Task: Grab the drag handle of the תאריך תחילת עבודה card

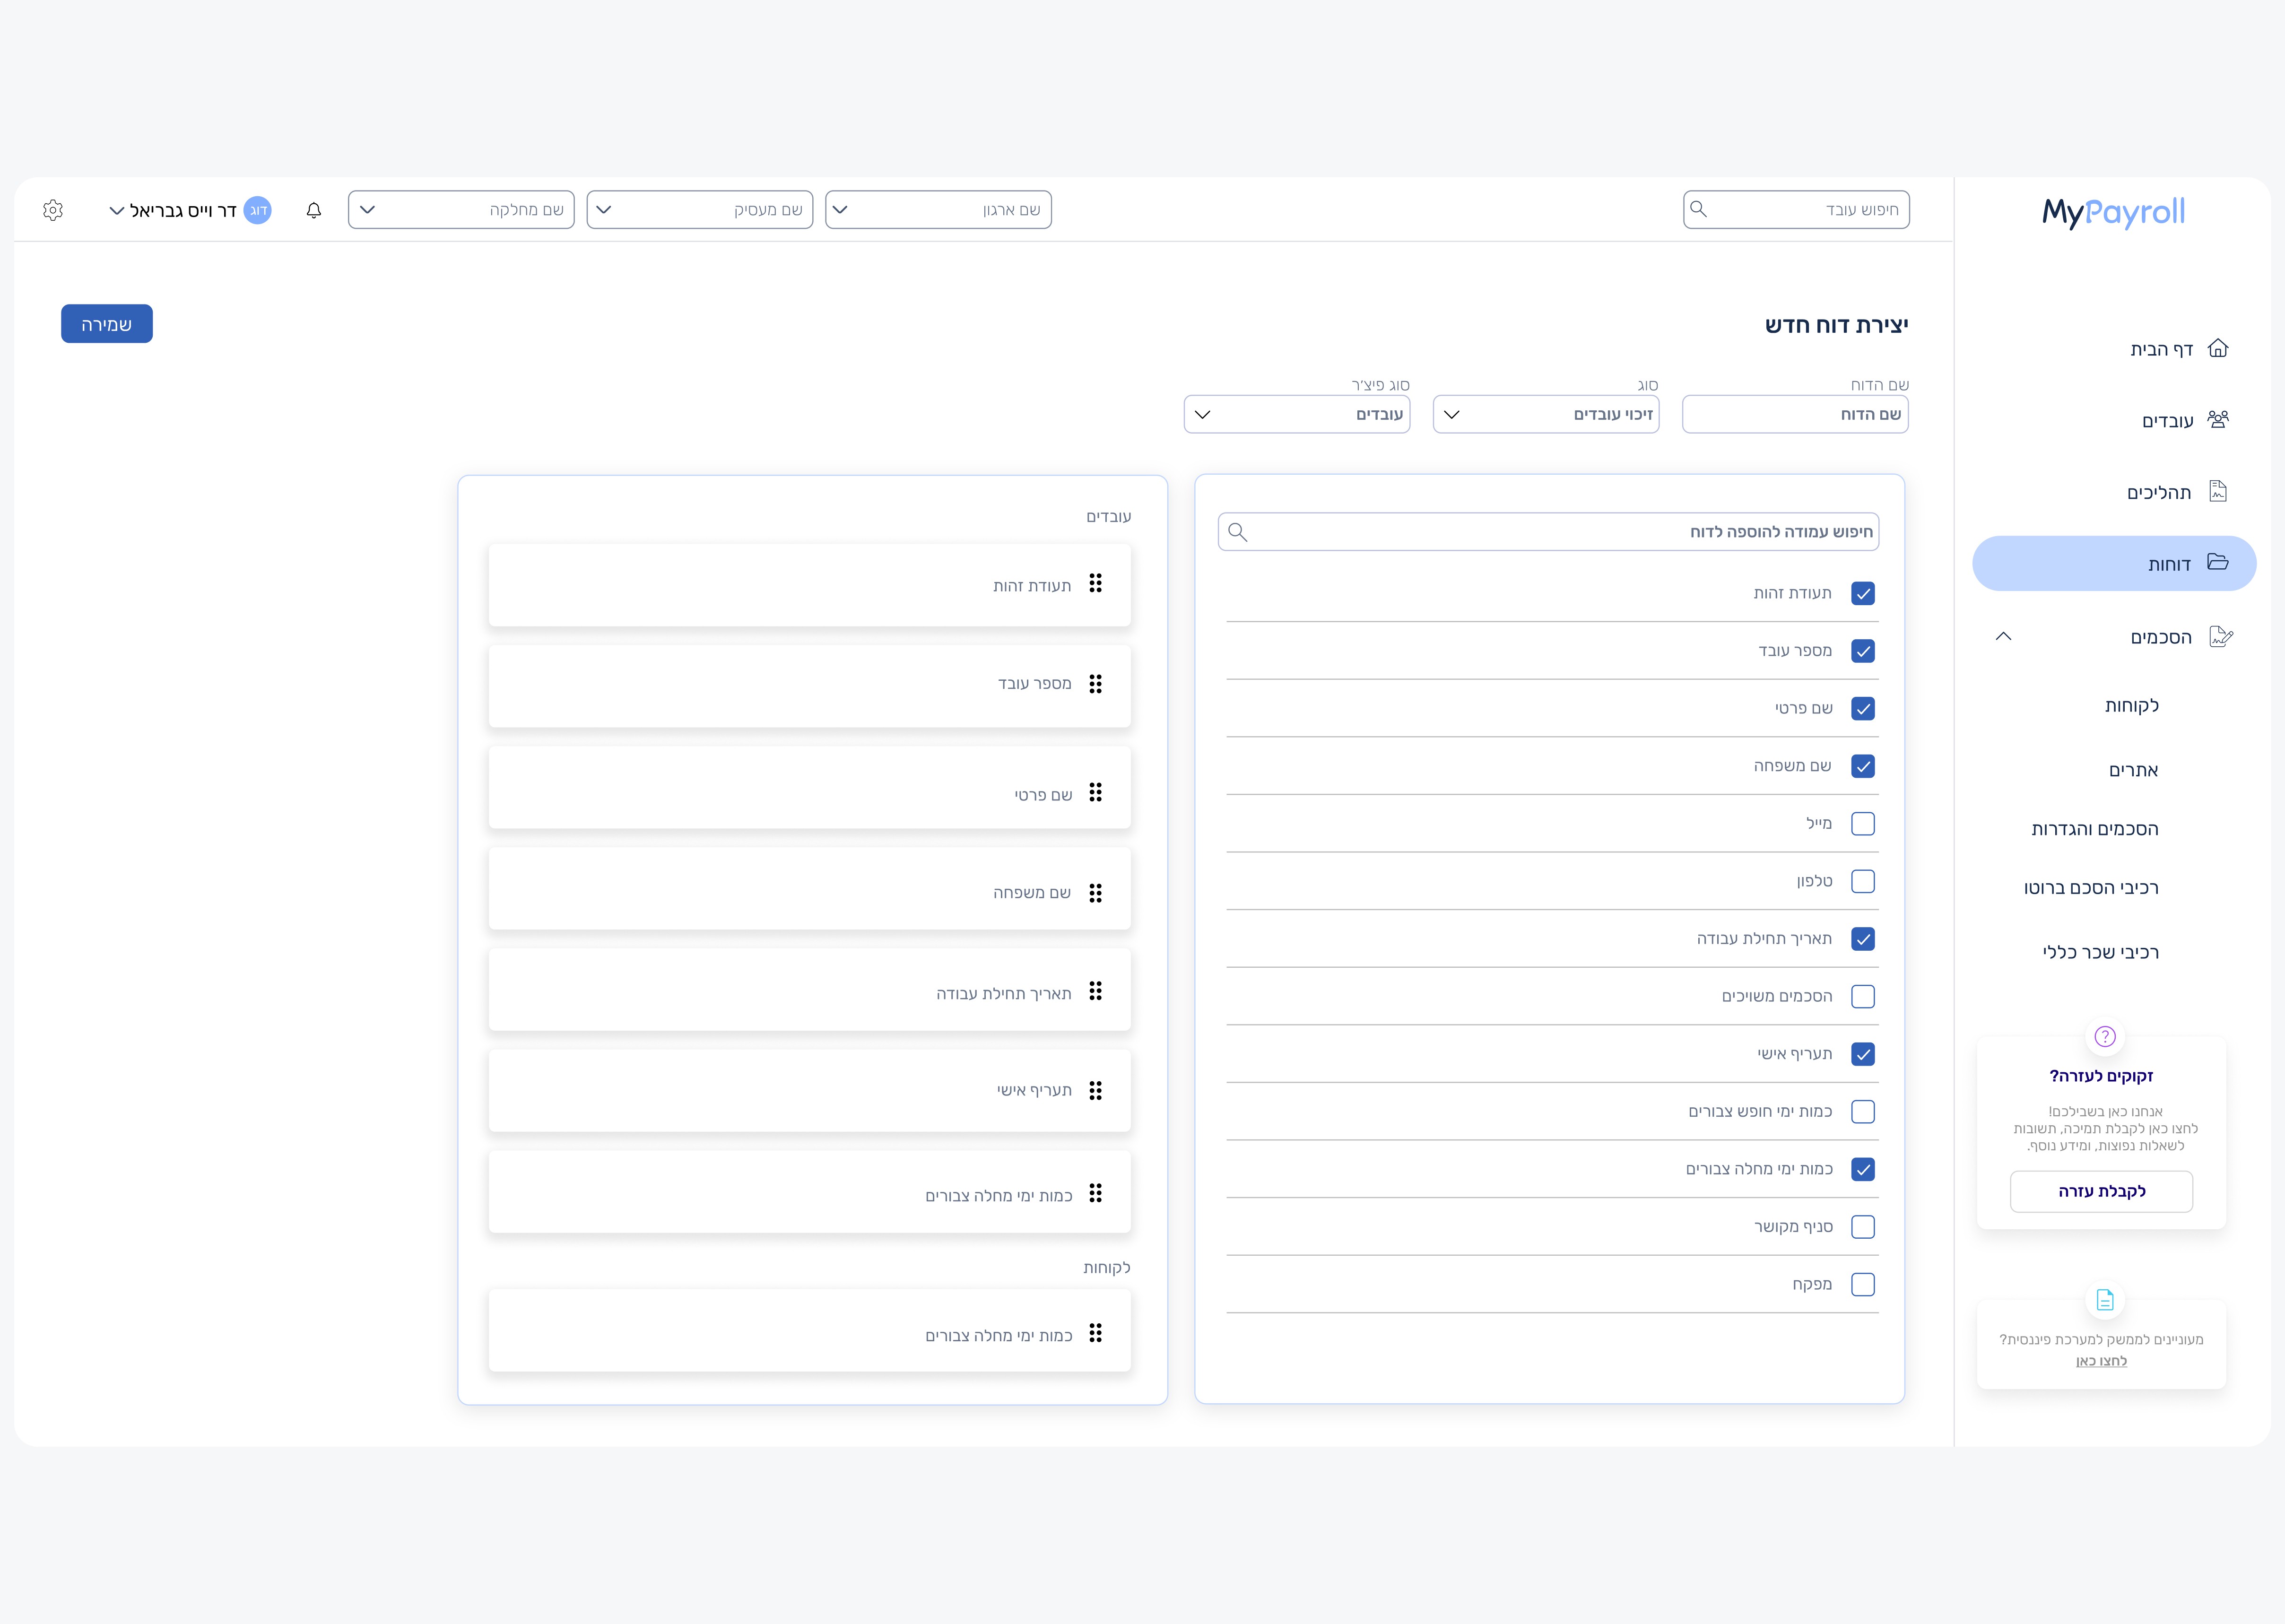Action: point(1096,991)
